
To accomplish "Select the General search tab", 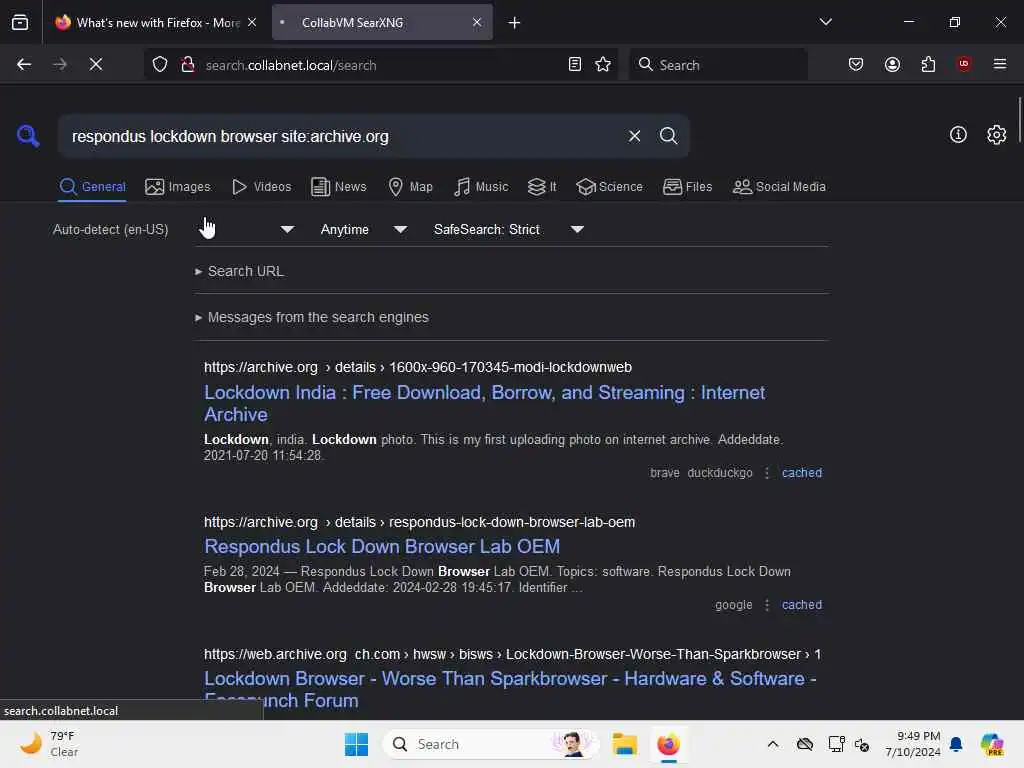I will [x=92, y=187].
